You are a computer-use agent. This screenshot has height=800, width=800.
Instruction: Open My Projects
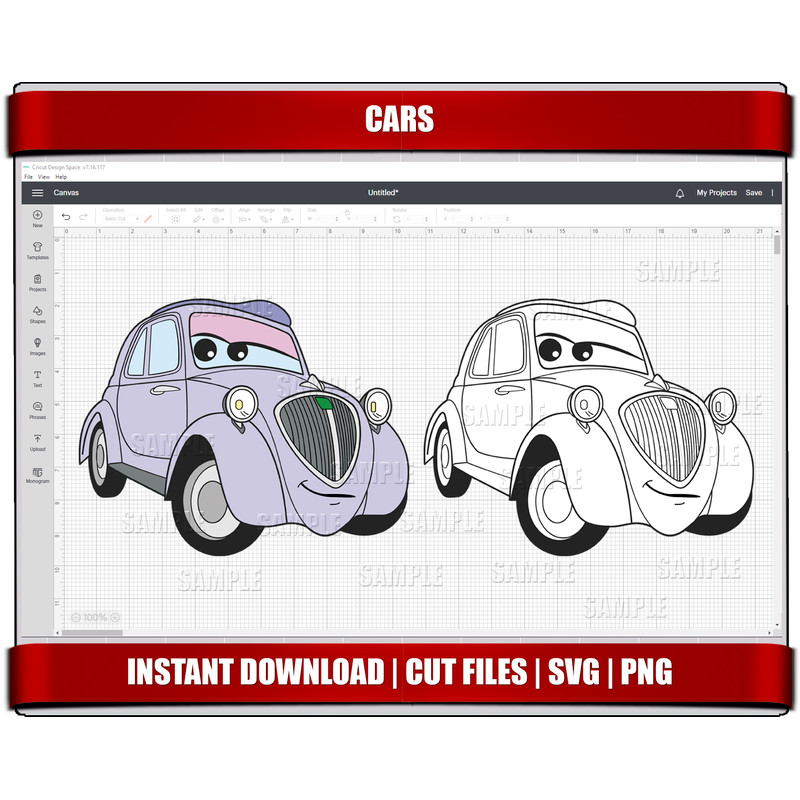[716, 192]
